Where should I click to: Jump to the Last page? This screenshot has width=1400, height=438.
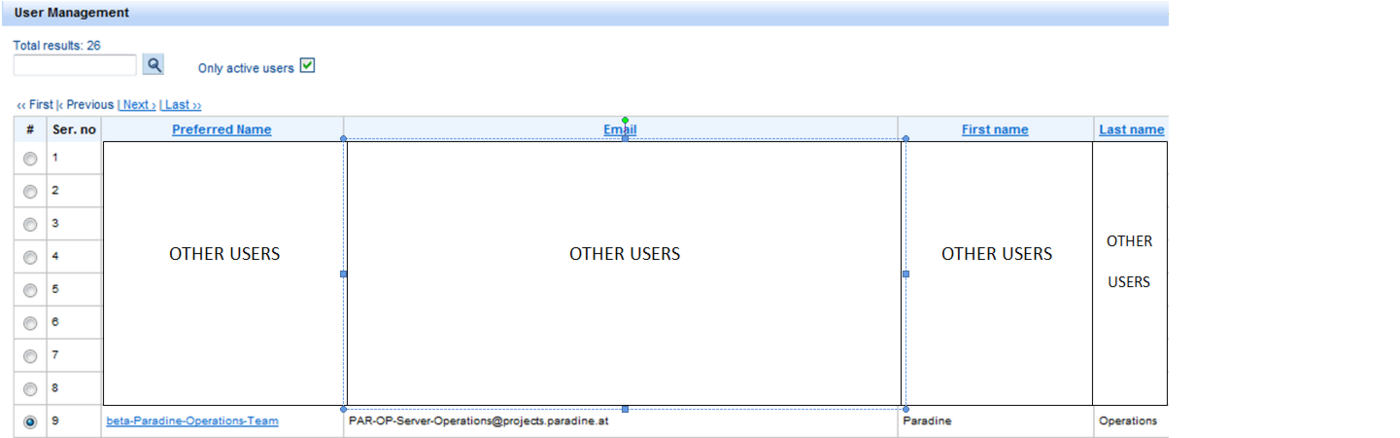coord(182,105)
